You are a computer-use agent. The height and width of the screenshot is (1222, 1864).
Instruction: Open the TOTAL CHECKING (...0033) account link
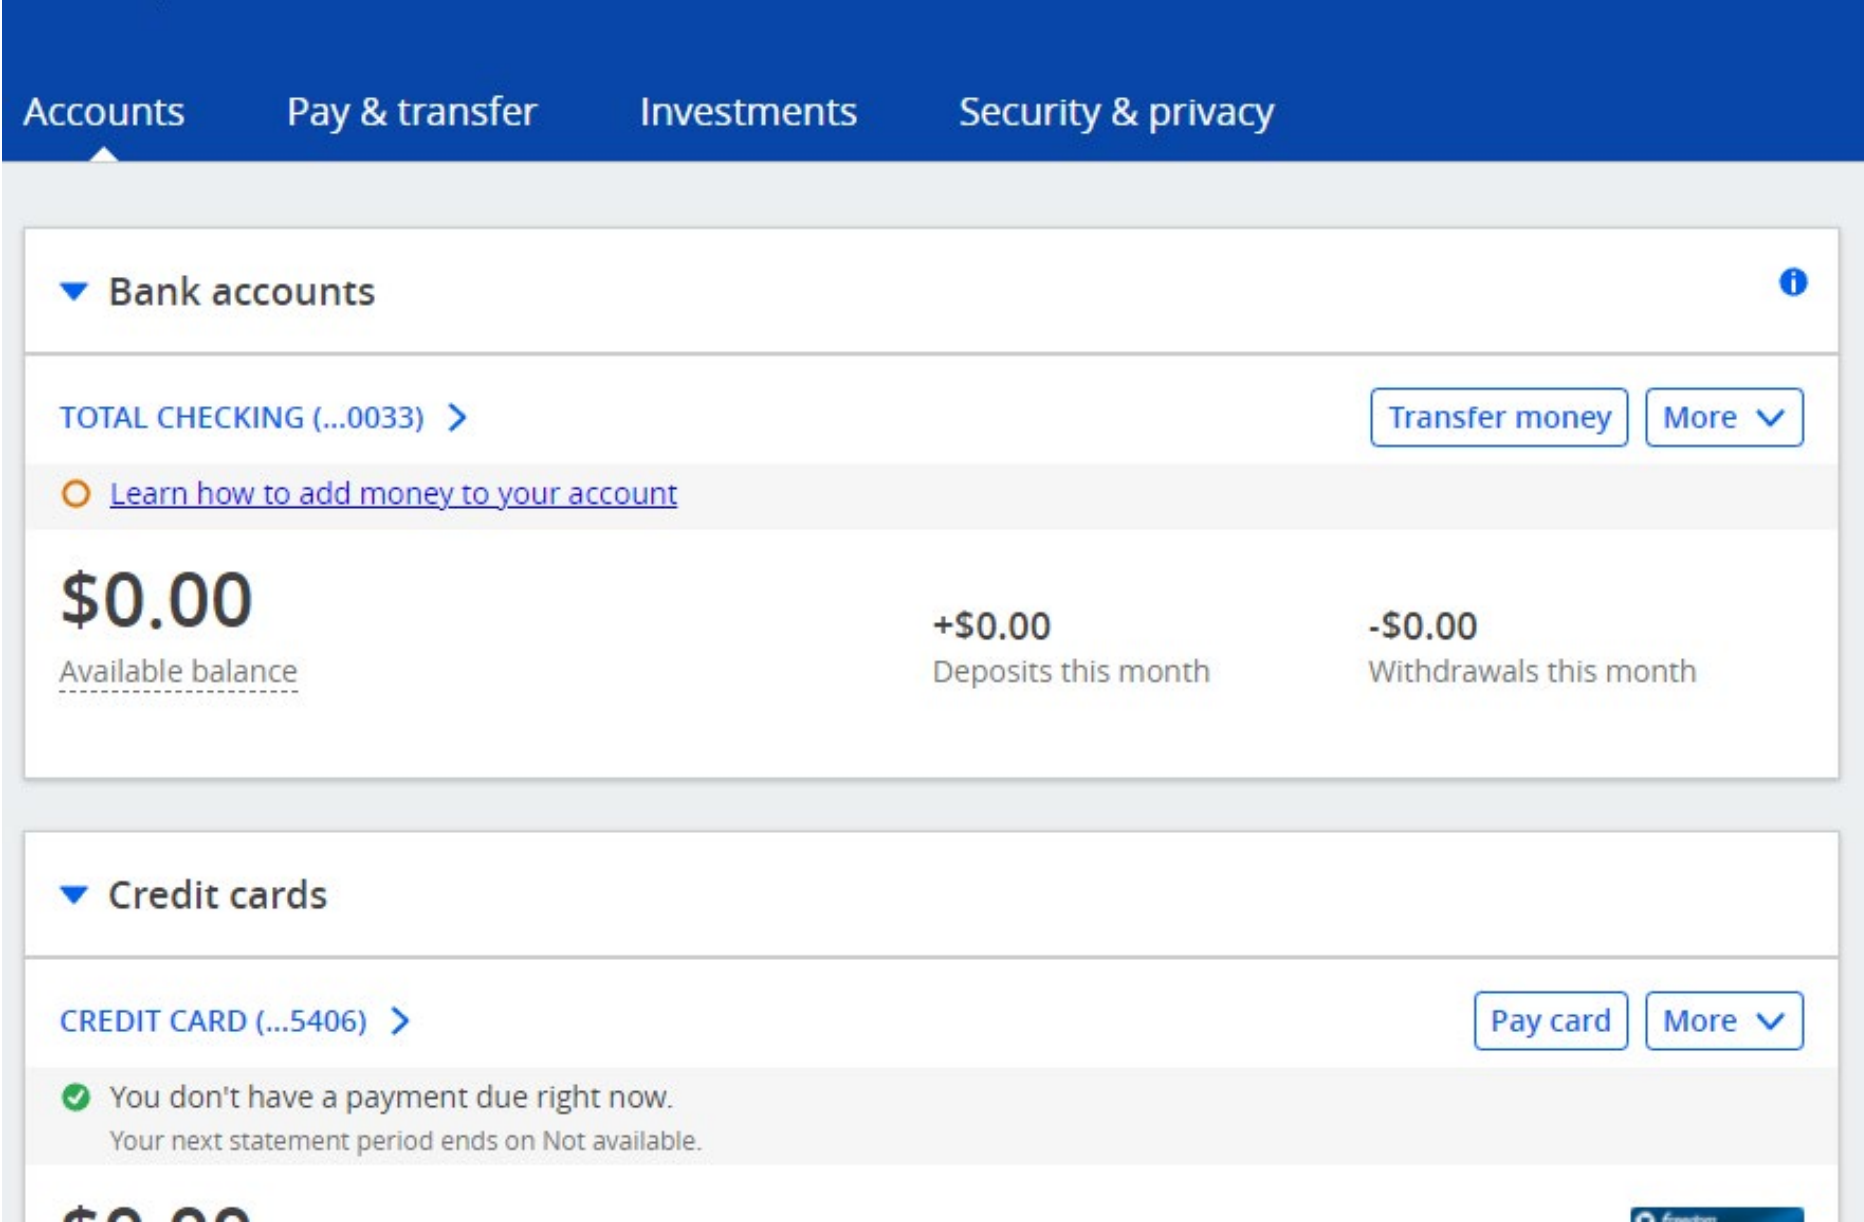click(x=242, y=417)
